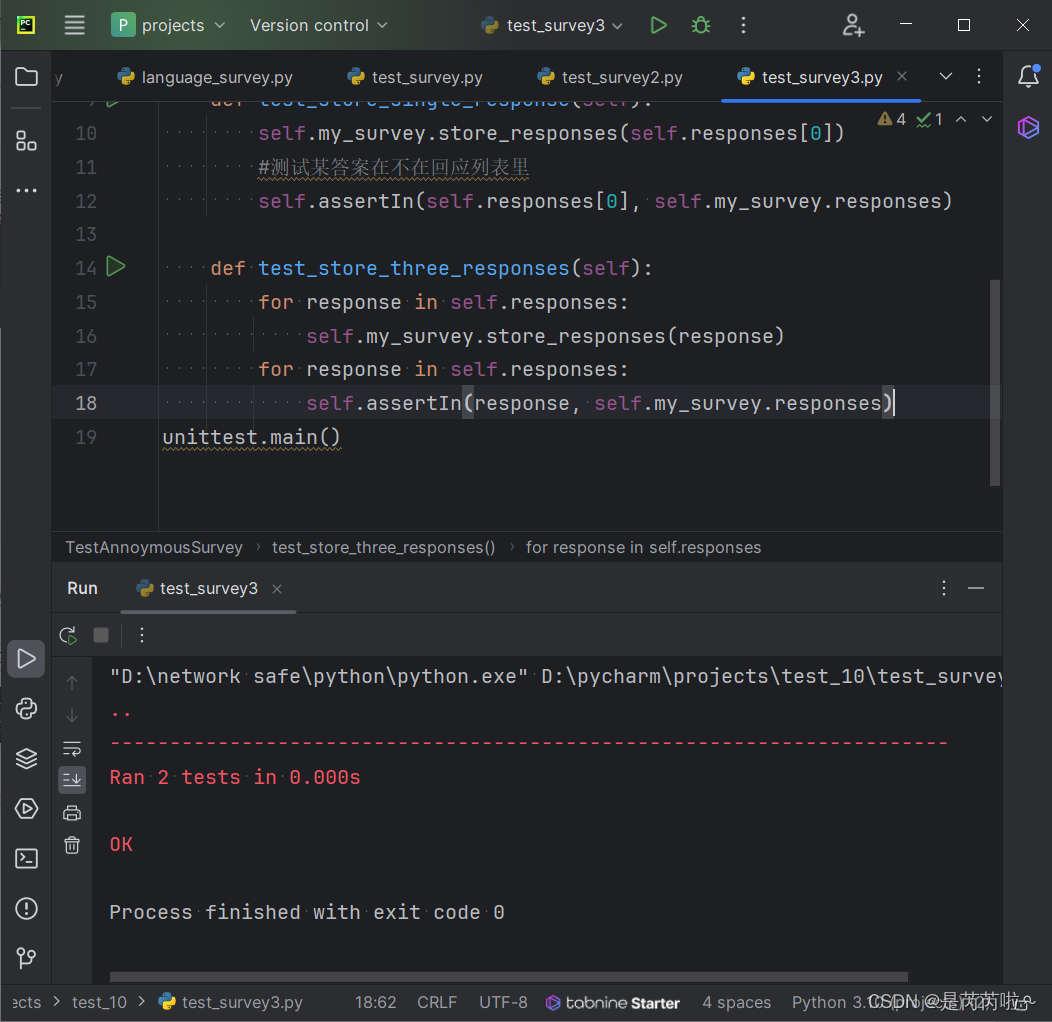Expand the projects dropdown

point(170,25)
